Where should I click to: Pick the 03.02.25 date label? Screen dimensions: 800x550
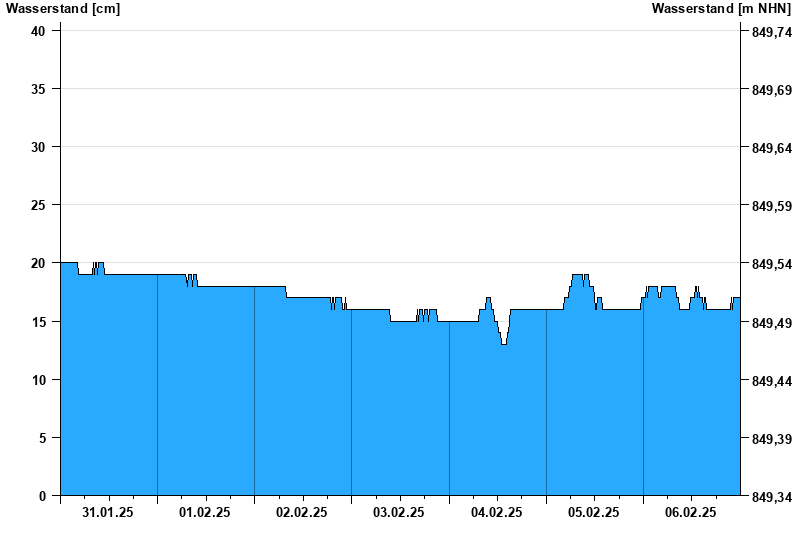pyautogui.click(x=398, y=513)
